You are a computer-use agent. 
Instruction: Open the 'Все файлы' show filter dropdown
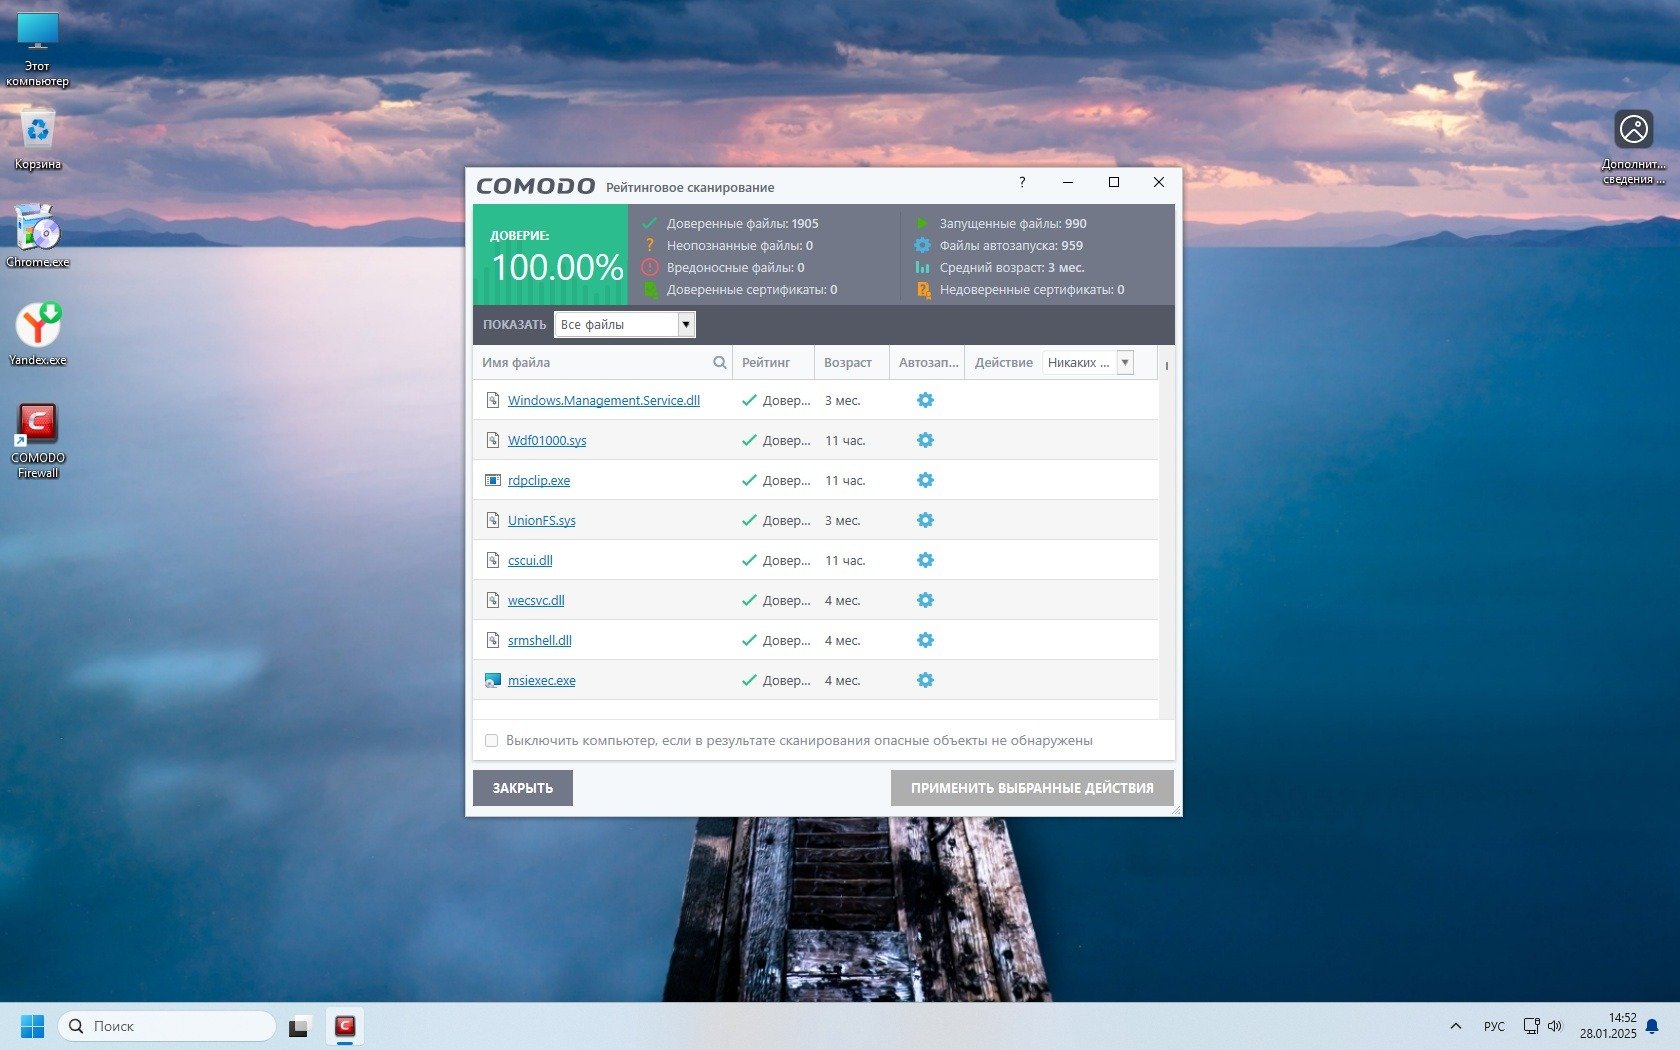point(625,324)
